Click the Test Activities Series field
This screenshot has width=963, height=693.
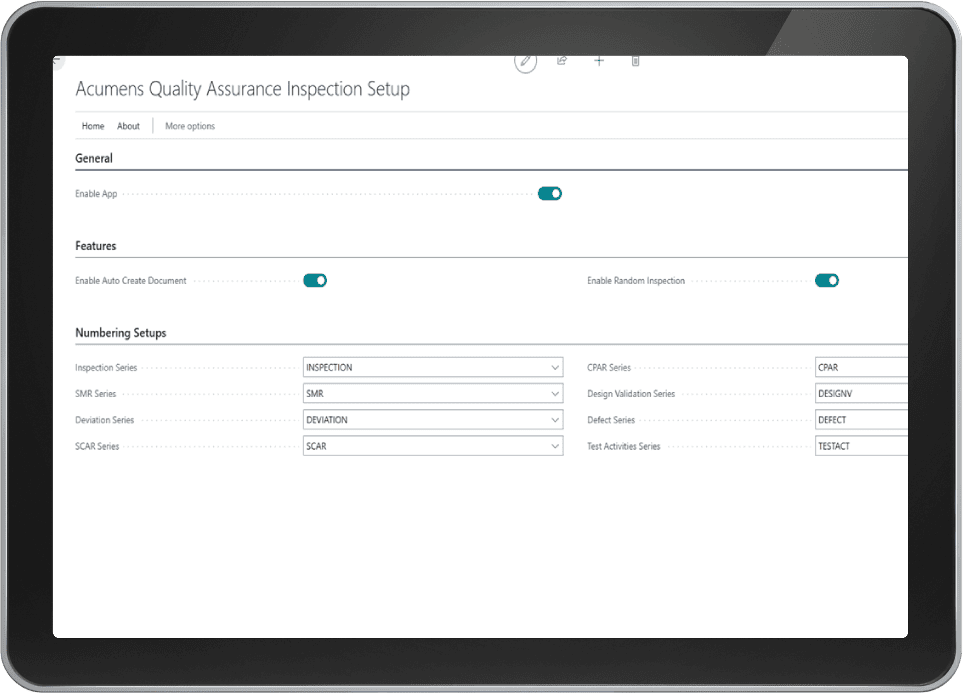point(861,446)
